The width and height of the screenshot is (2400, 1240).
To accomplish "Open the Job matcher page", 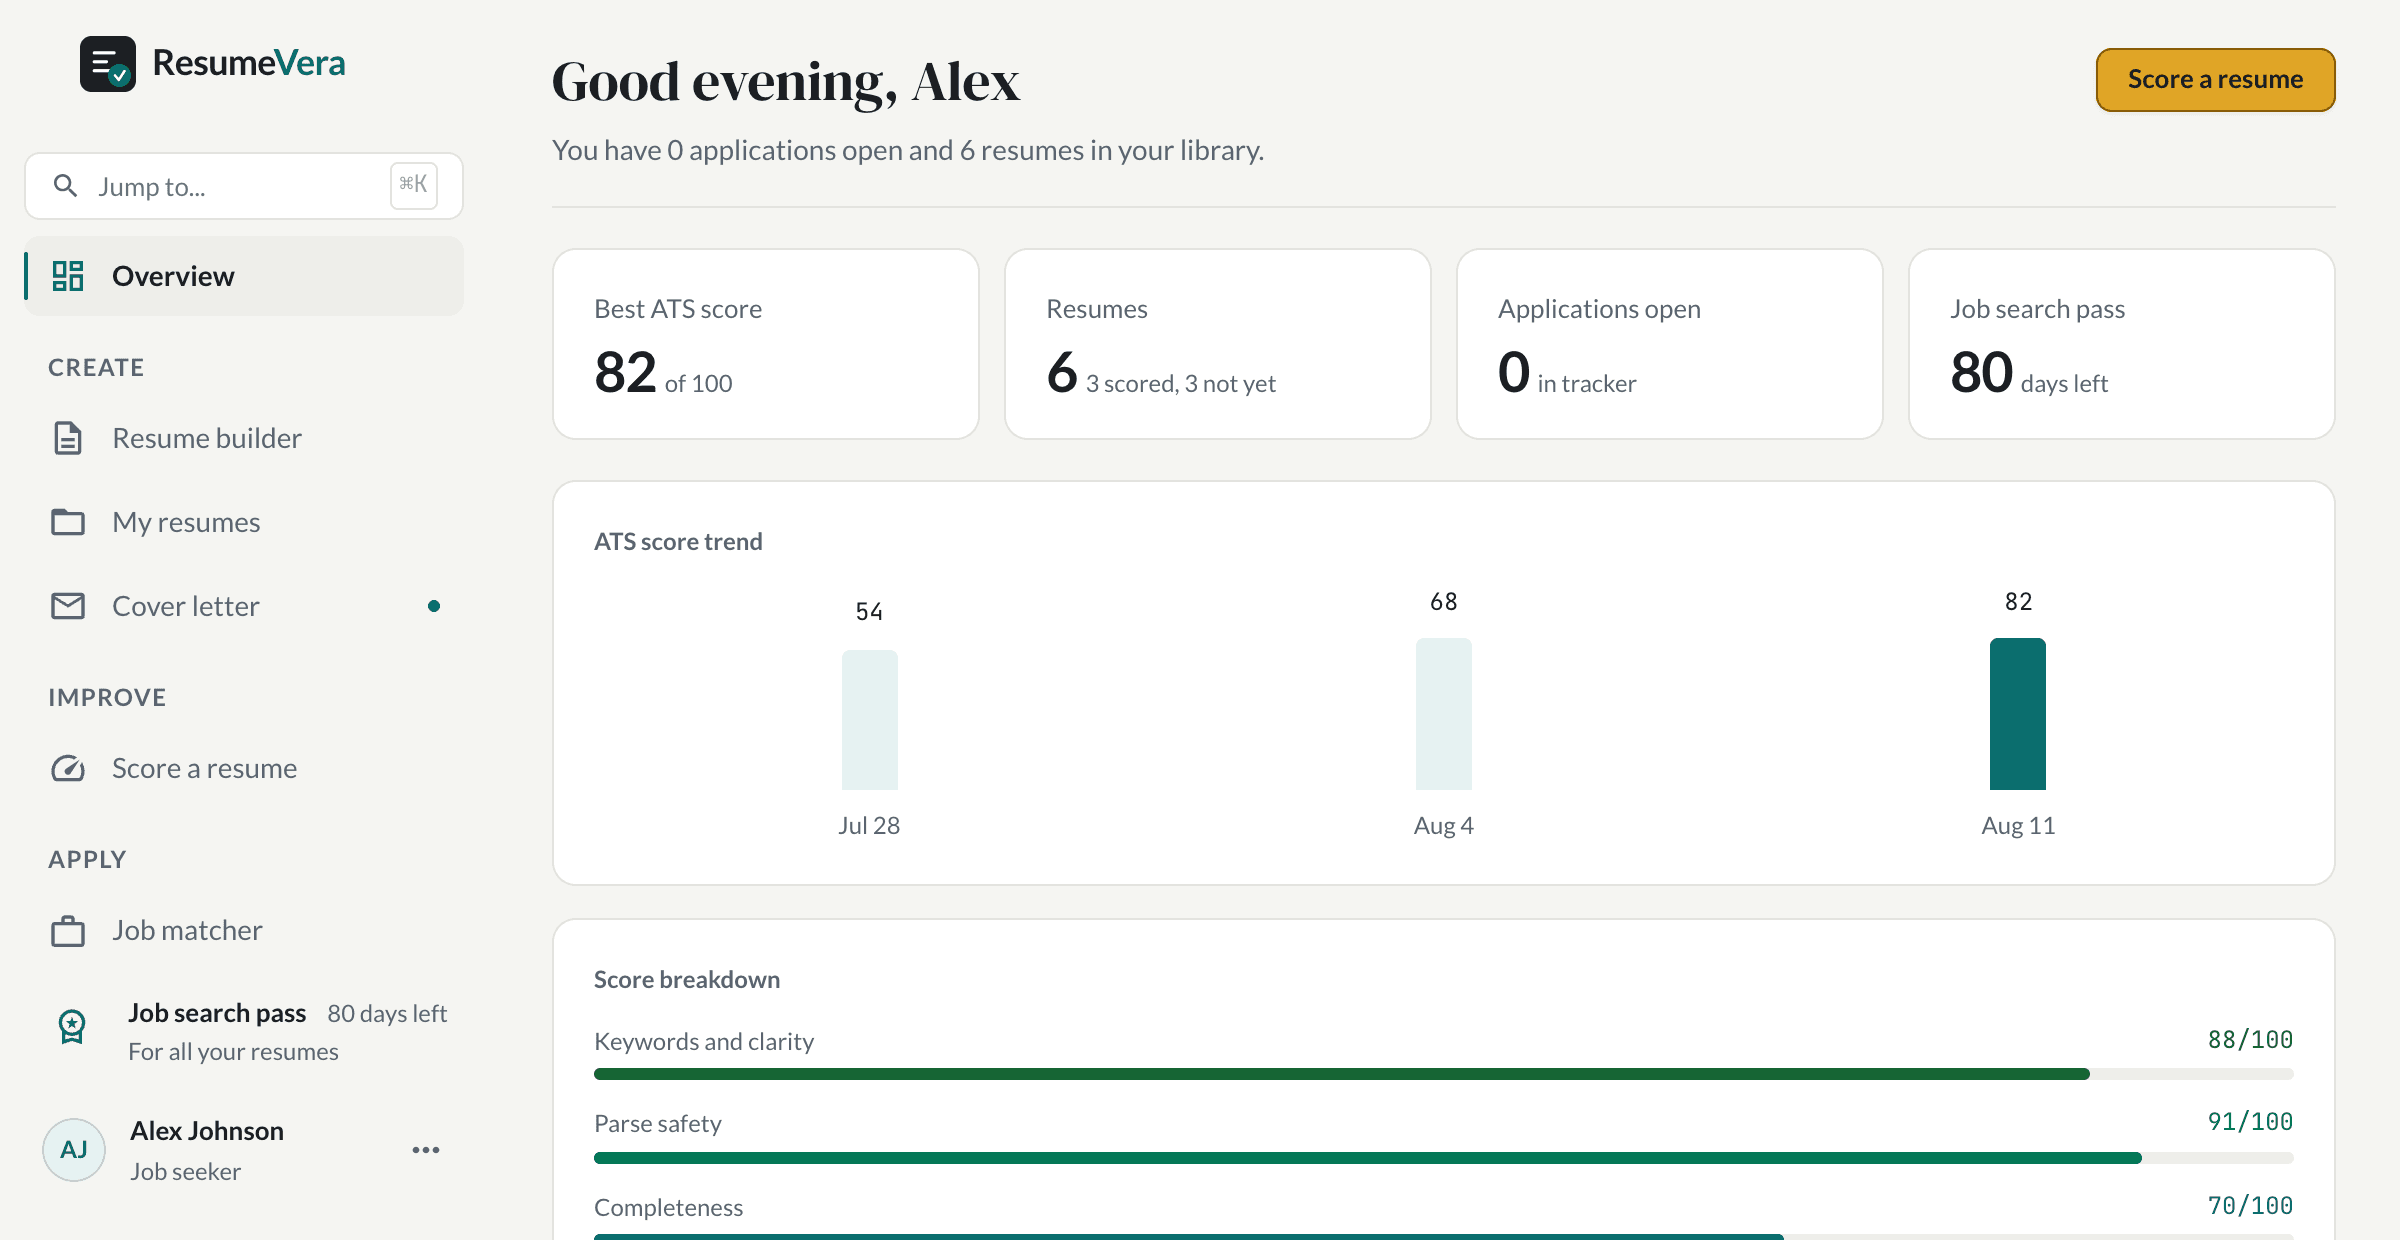I will pos(244,930).
